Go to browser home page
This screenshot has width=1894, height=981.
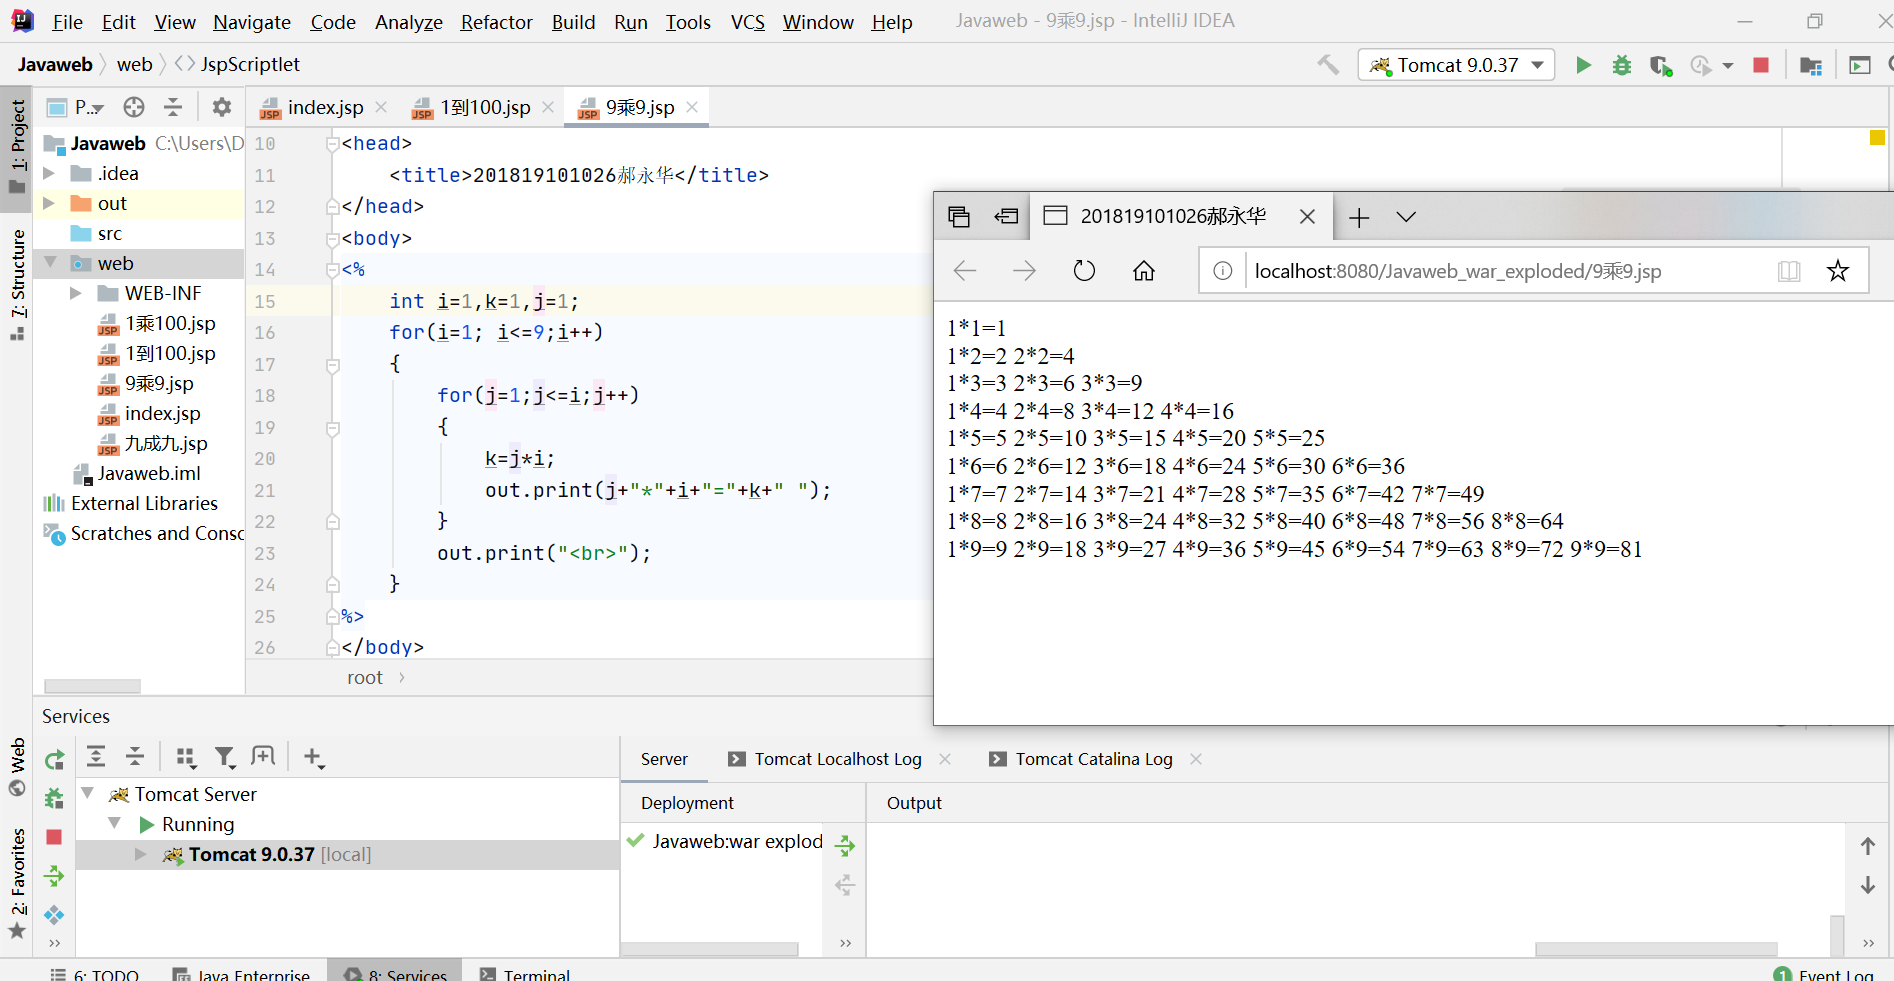pyautogui.click(x=1144, y=271)
